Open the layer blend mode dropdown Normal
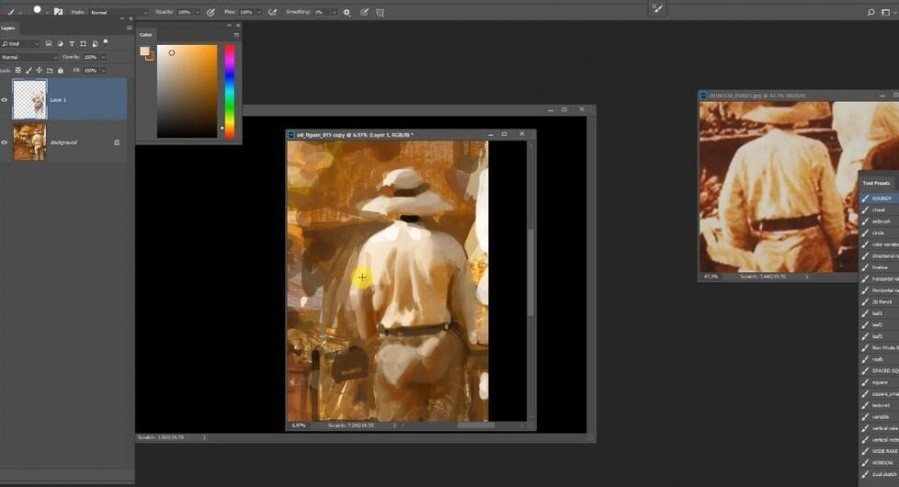Screen dimensions: 899x487 [x=29, y=57]
